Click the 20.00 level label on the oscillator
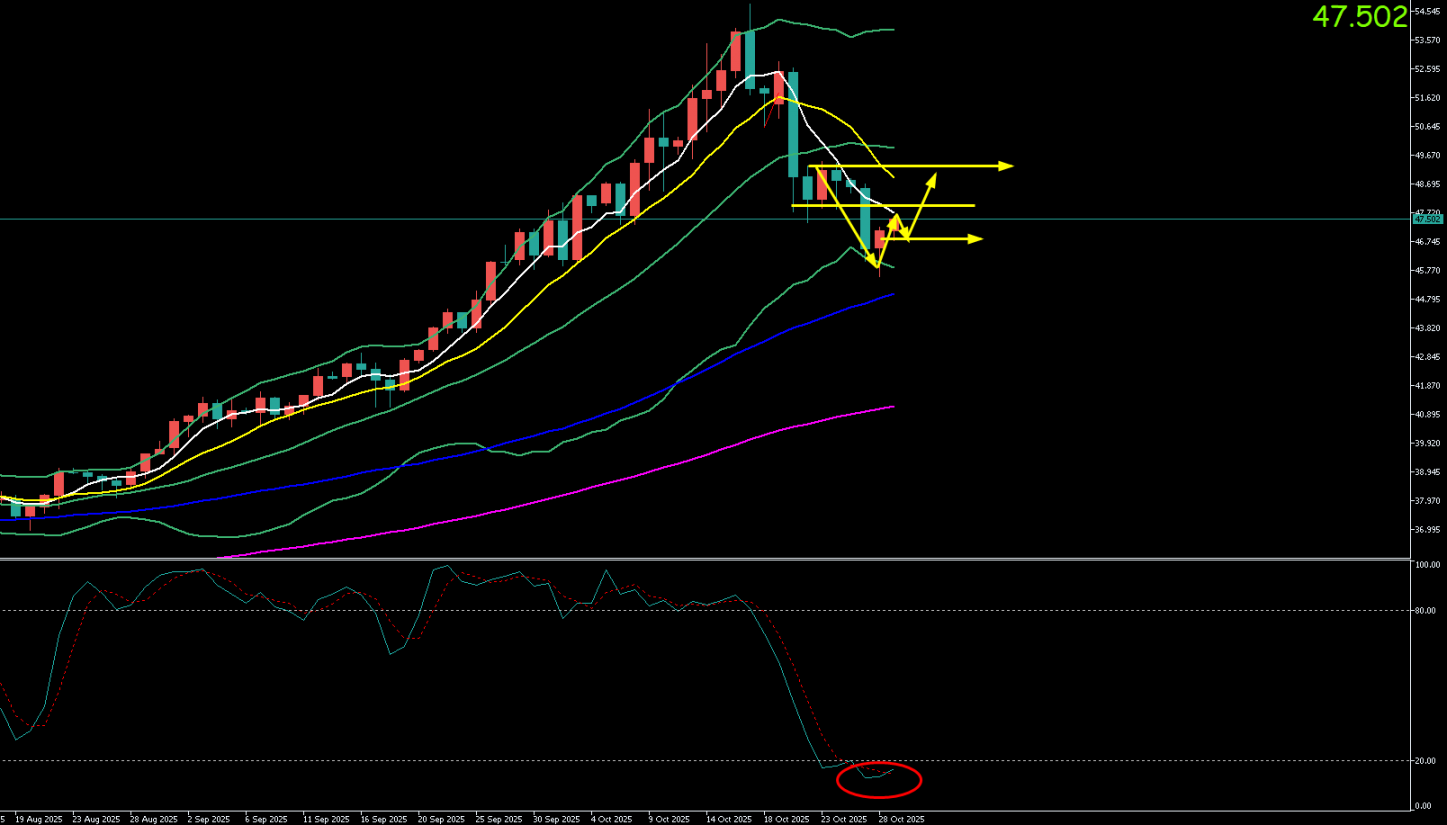The image size is (1447, 825). [x=1426, y=761]
